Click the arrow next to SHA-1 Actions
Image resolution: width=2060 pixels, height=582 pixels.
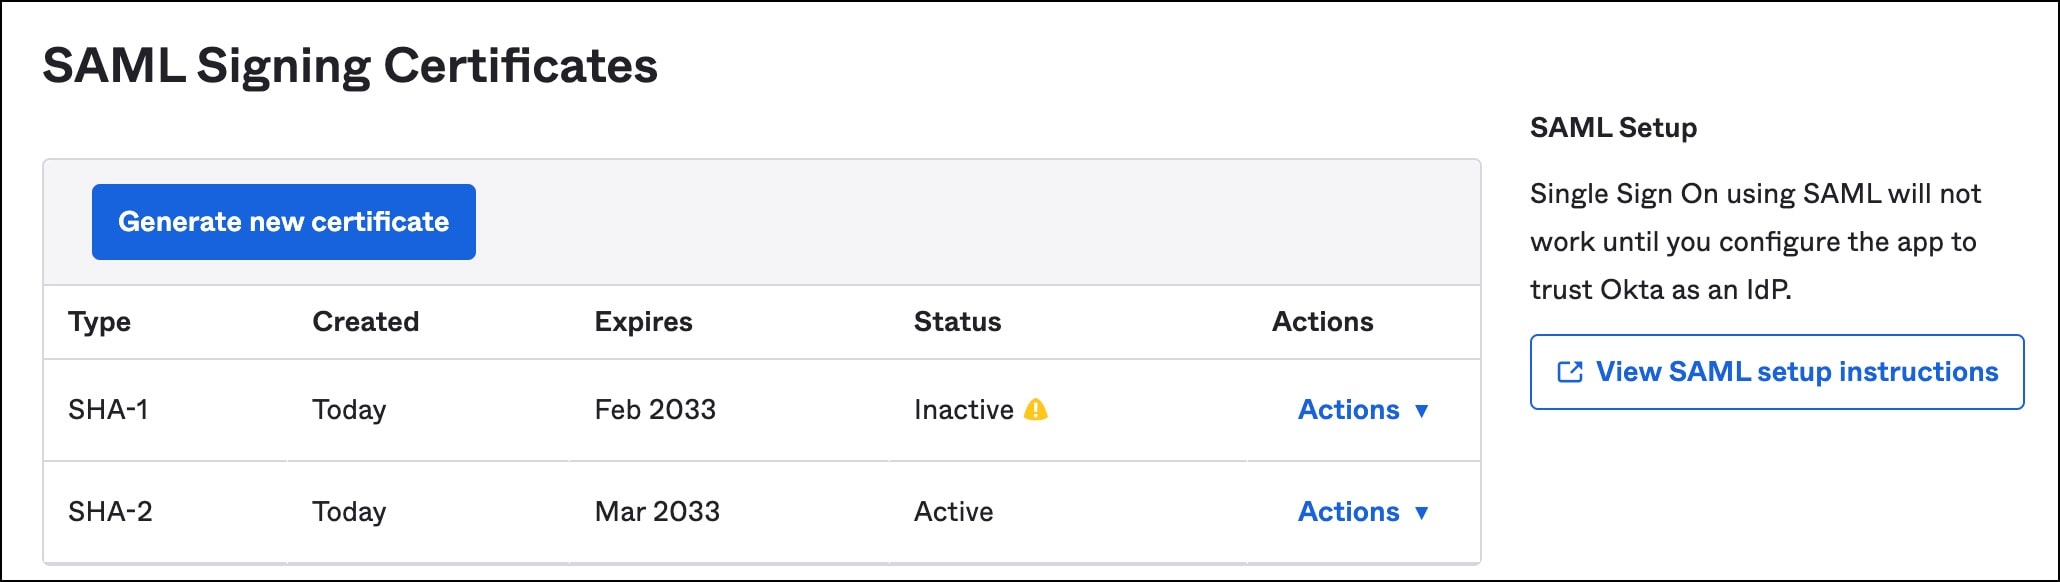[x=1421, y=410]
